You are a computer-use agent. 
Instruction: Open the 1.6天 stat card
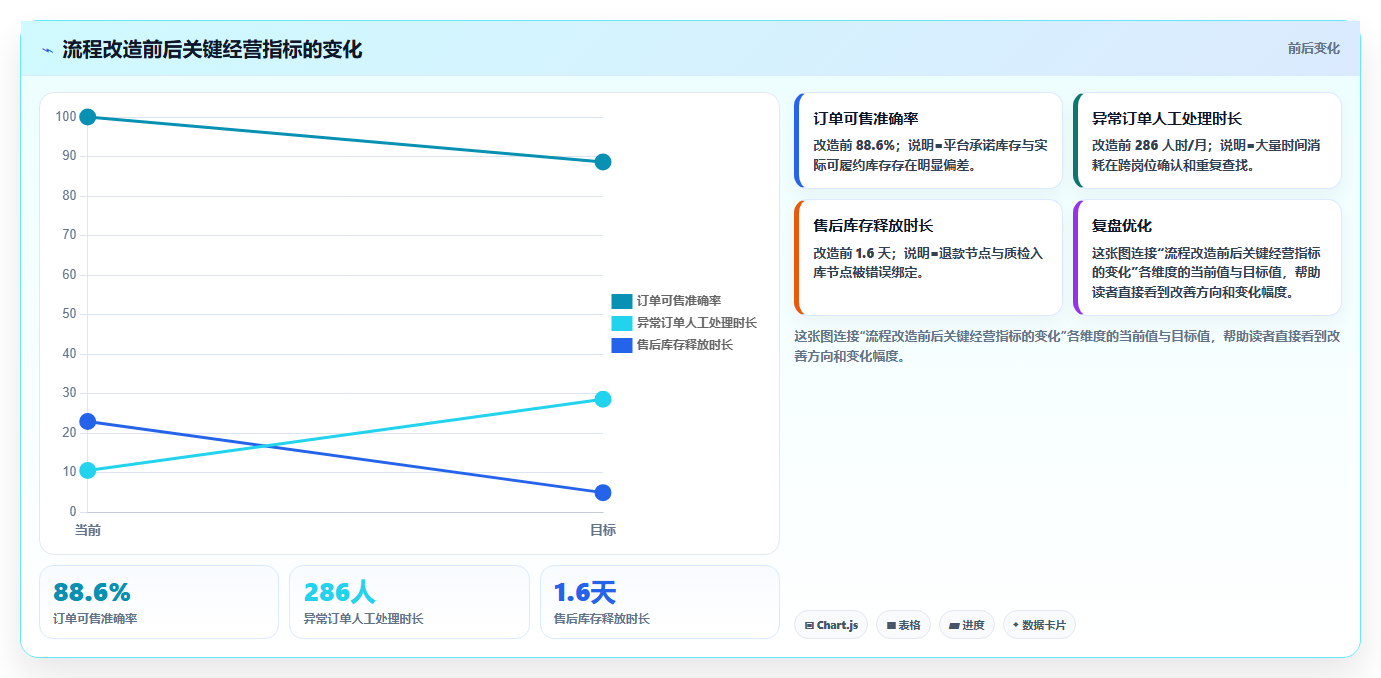click(660, 602)
